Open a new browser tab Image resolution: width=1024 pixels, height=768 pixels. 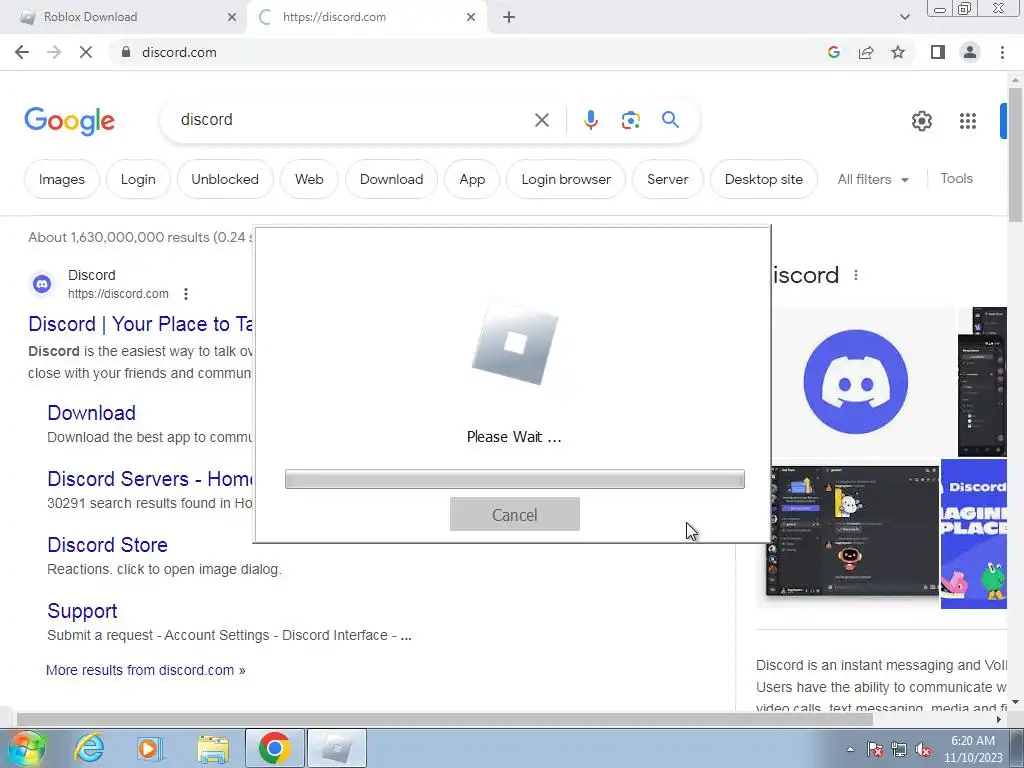click(x=509, y=17)
